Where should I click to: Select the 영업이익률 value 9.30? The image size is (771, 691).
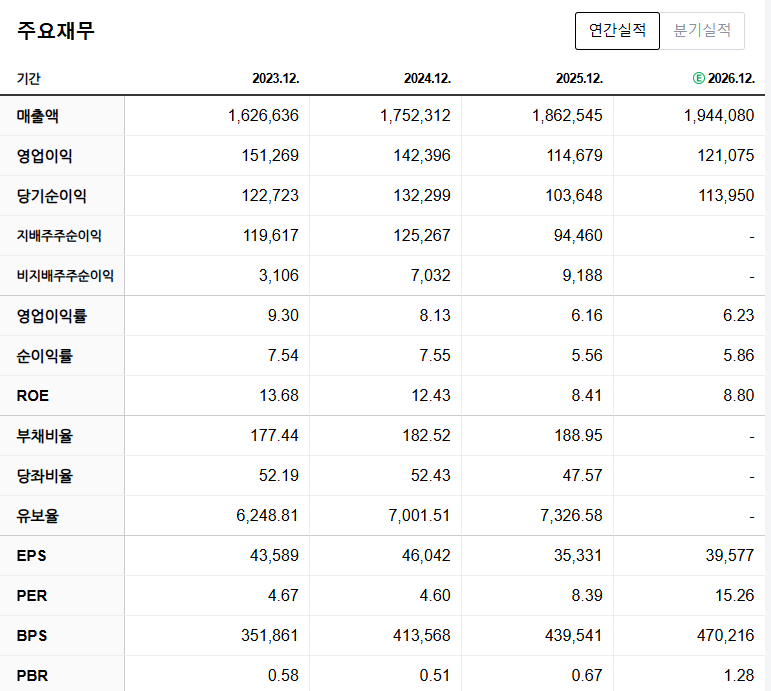(283, 315)
